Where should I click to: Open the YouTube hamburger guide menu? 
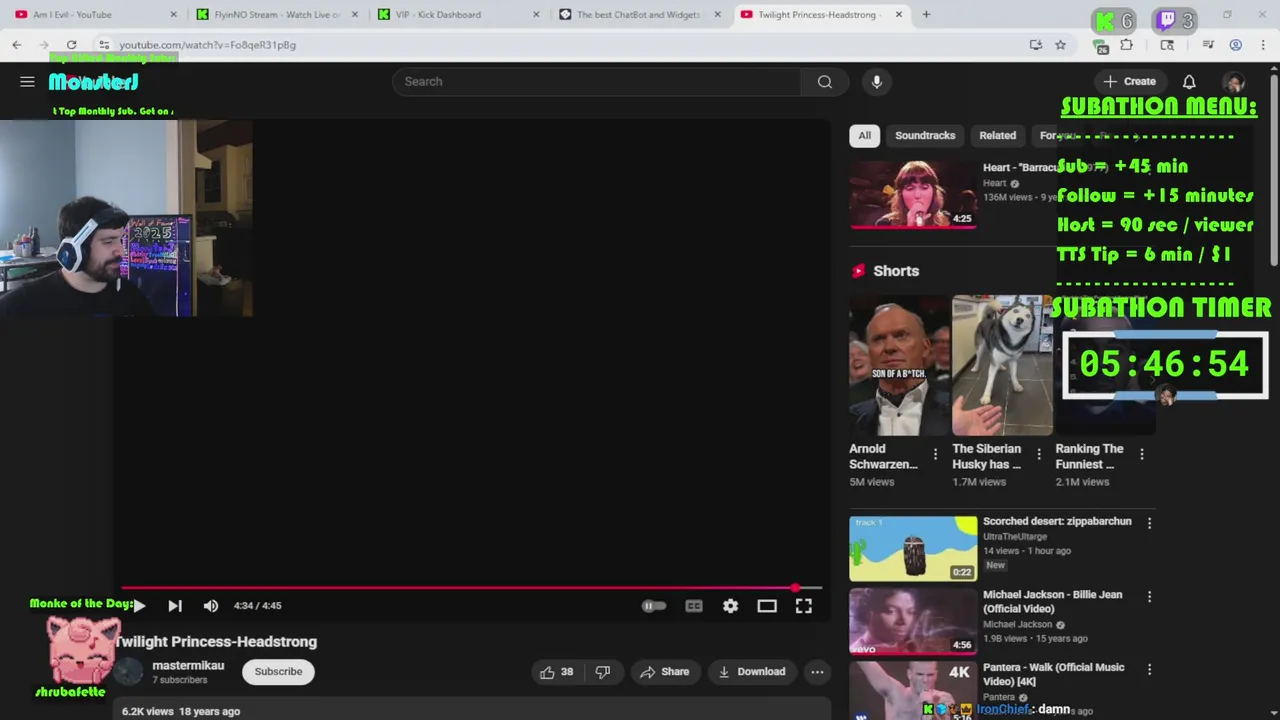[27, 82]
